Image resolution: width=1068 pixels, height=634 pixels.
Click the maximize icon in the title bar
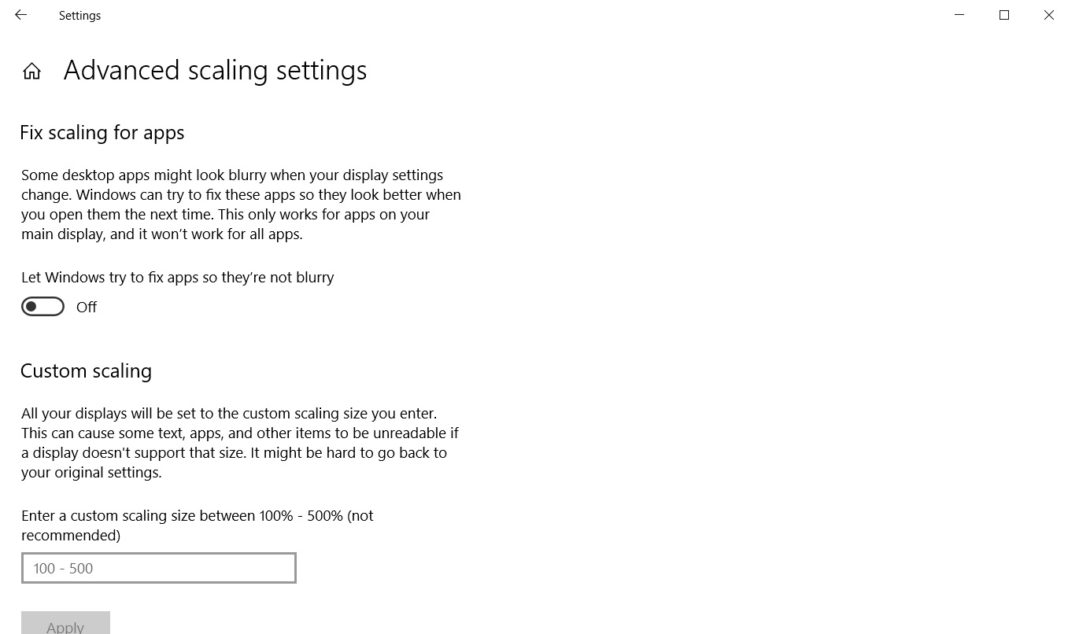1003,15
